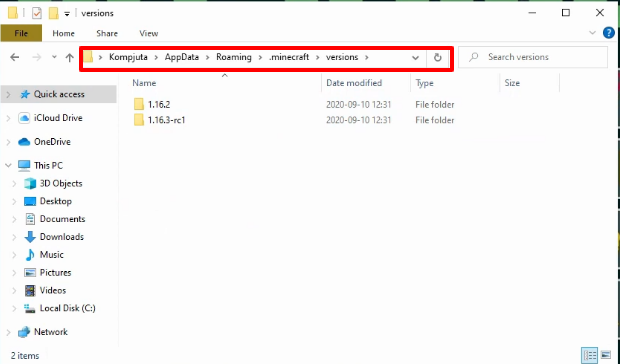Expand the ribbon with the chevron
The height and width of the screenshot is (364, 620).
click(x=592, y=33)
